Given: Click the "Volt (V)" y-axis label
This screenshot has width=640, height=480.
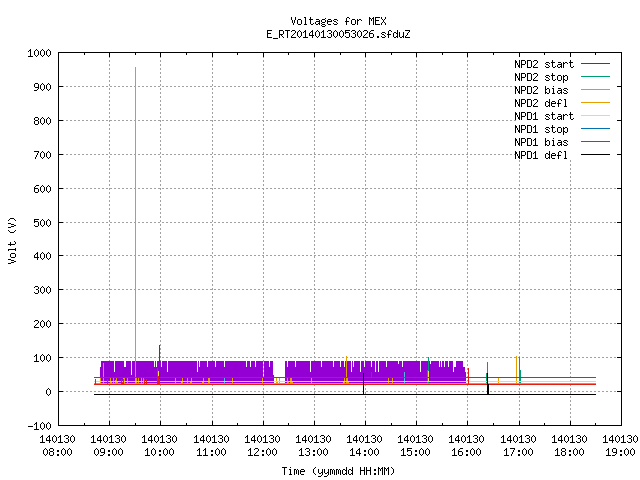Looking at the screenshot, I should (12, 240).
